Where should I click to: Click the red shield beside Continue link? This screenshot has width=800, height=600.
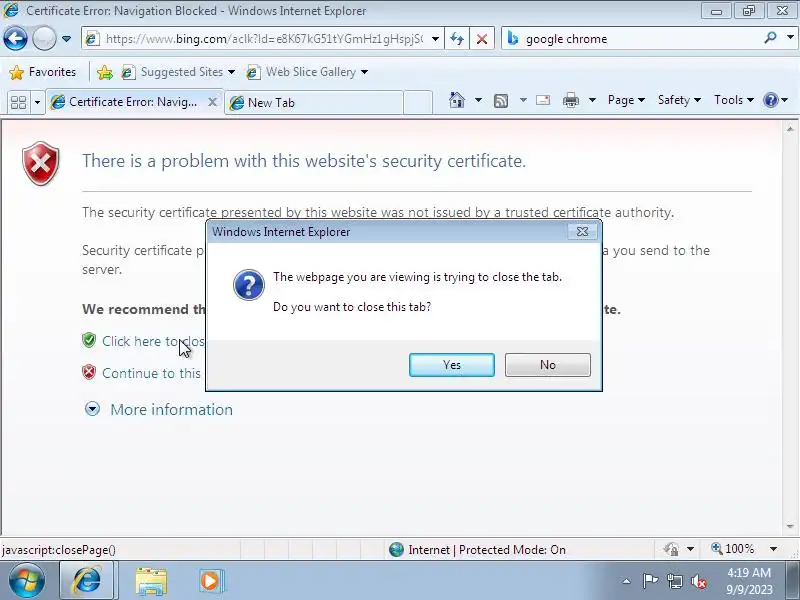click(89, 372)
